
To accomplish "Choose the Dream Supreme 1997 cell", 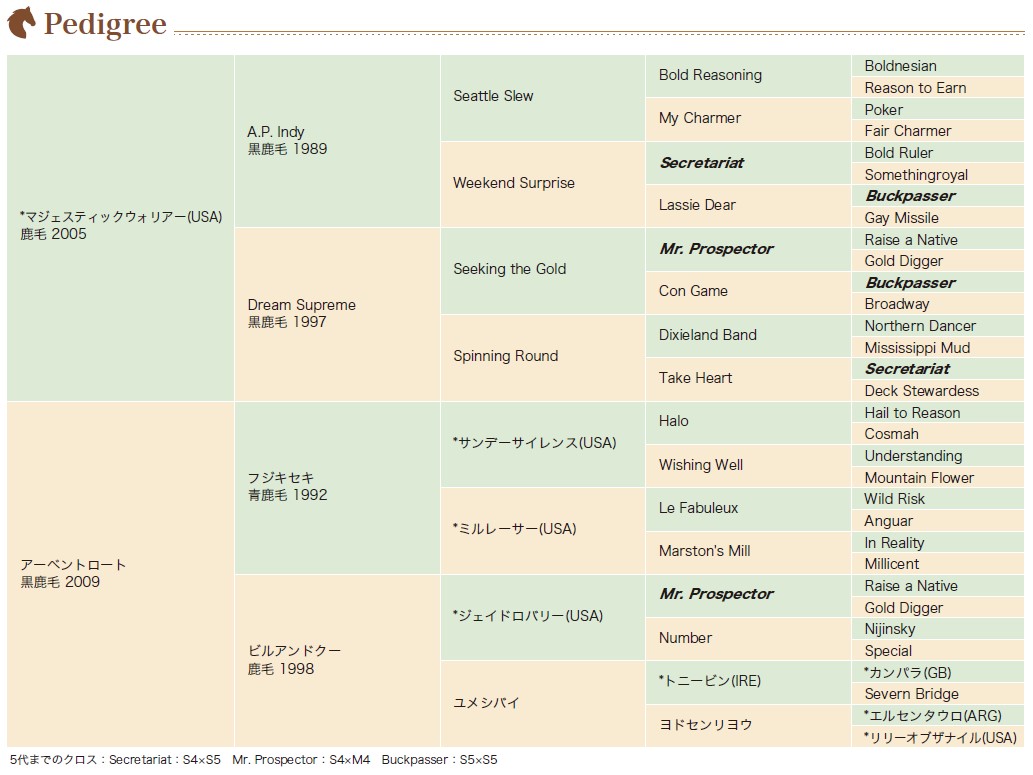I will coord(337,314).
